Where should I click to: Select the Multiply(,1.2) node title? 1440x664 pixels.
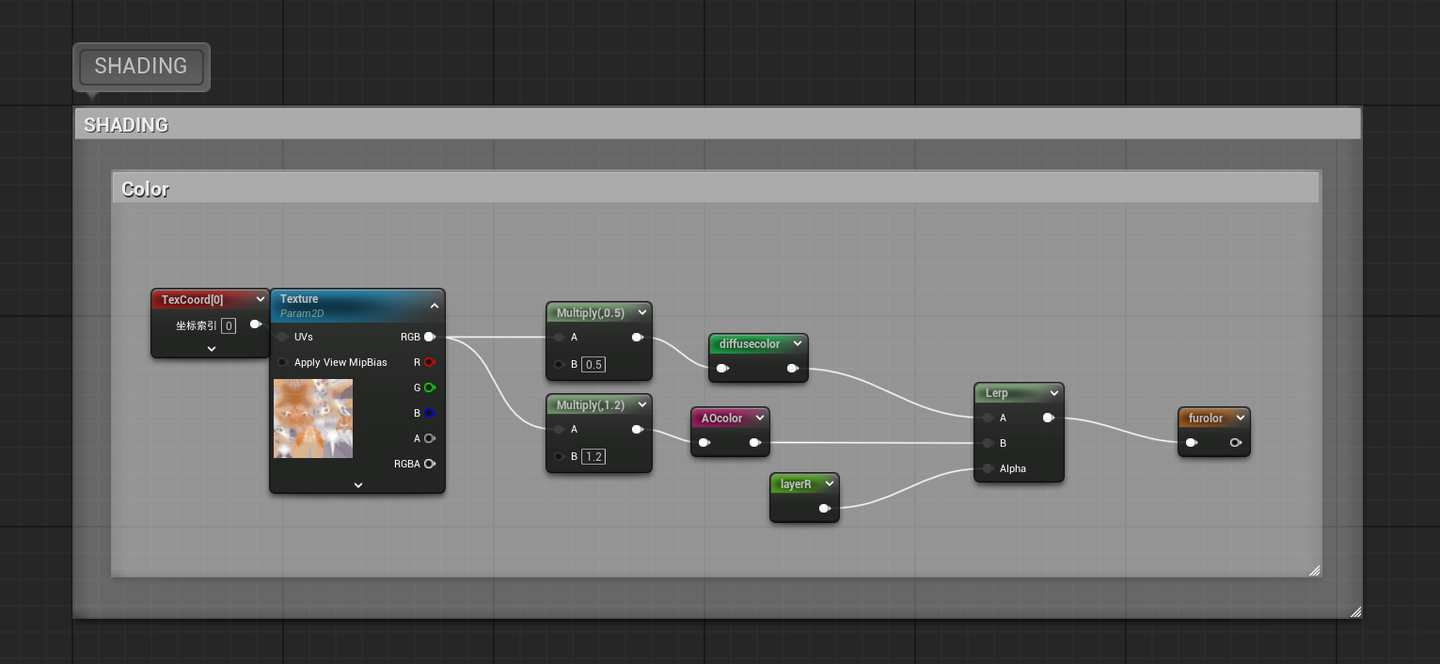click(x=590, y=405)
